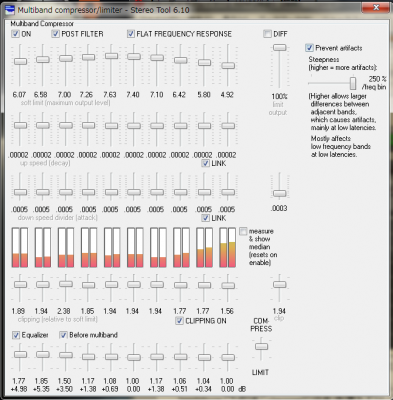Viewport: 393px width, 400px height.
Task: Click the equalizer slider showing +5.35 dB
Action: 43,354
